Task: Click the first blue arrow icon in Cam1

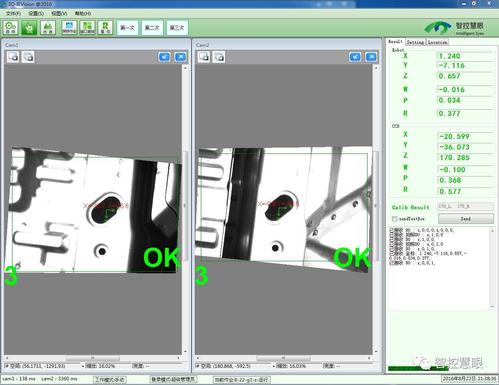Action: pyautogui.click(x=164, y=57)
